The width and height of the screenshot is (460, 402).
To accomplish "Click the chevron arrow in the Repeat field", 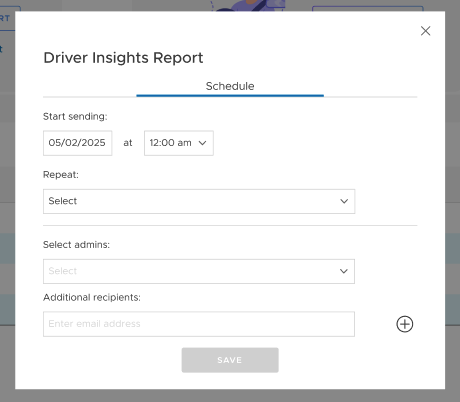I will tap(344, 201).
